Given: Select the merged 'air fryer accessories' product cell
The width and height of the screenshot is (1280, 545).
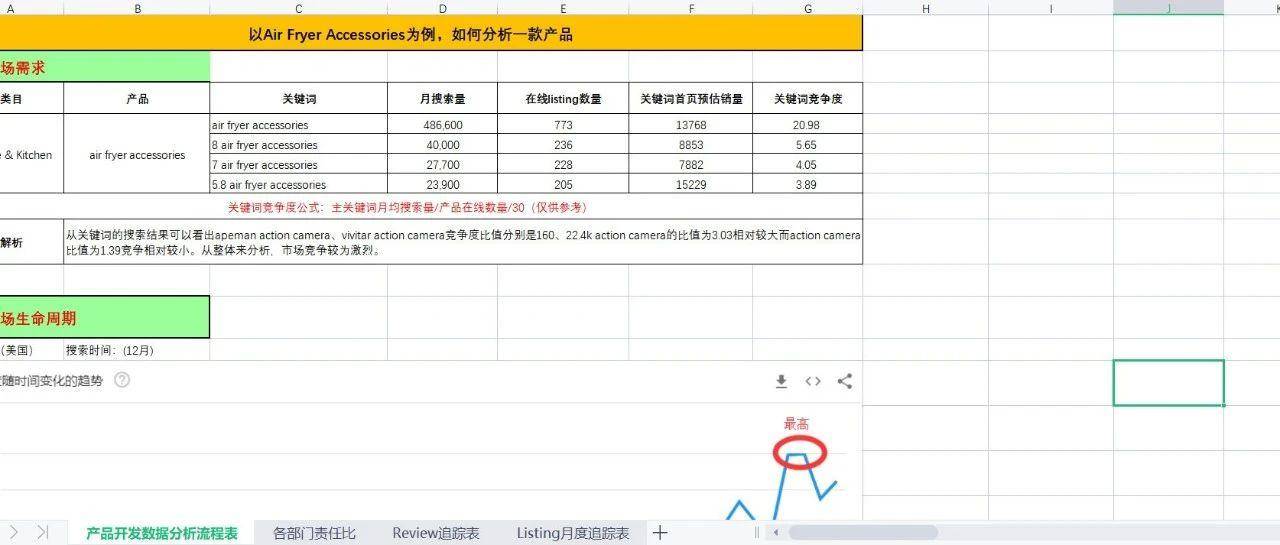Looking at the screenshot, I should pyautogui.click(x=137, y=154).
